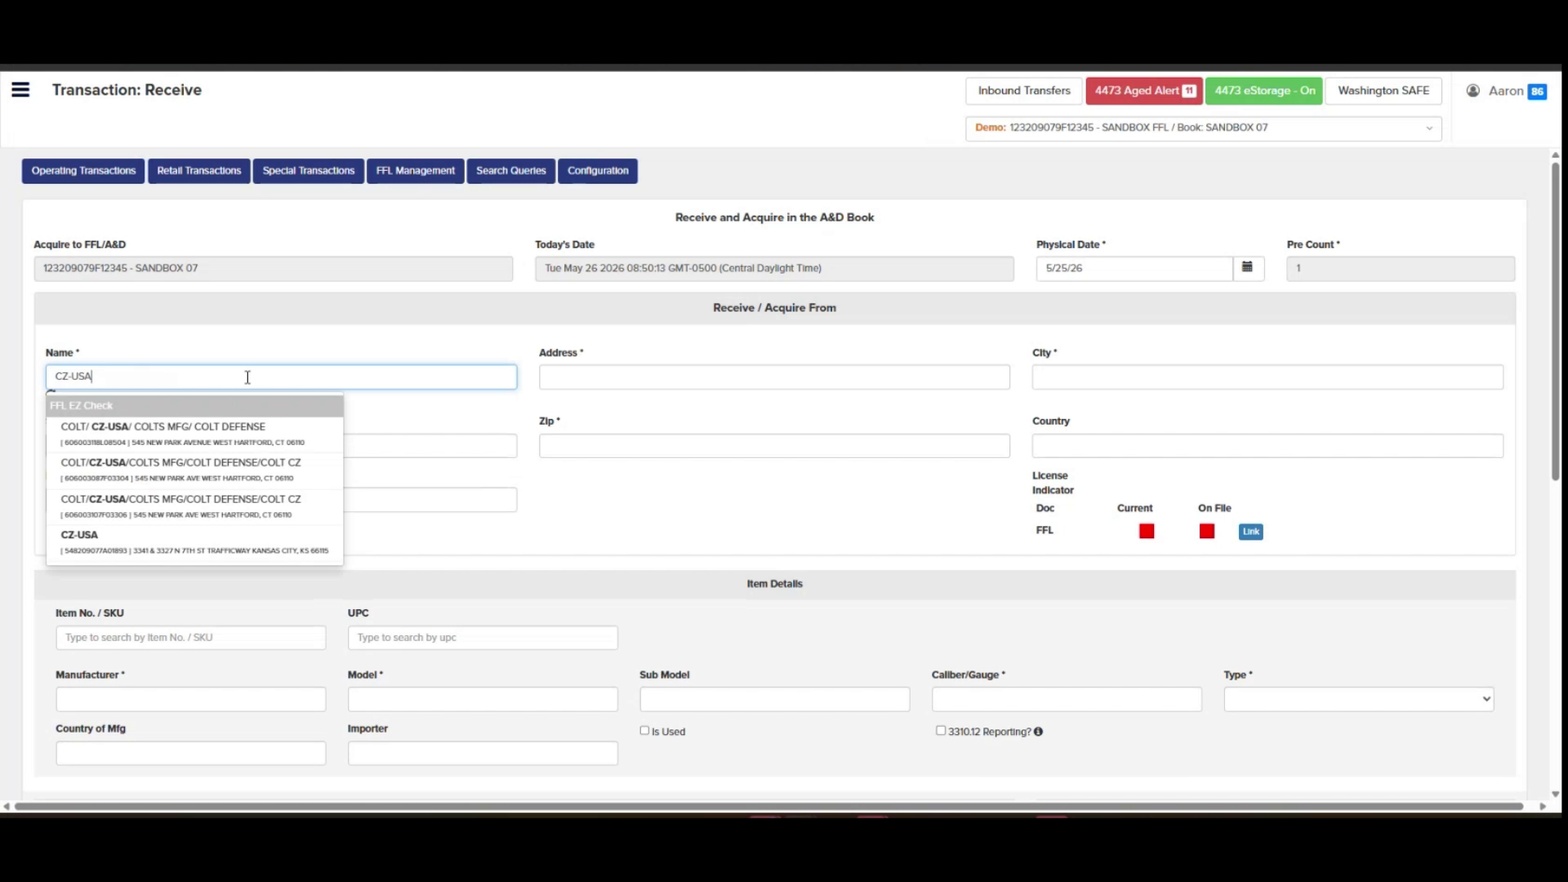
Task: Click the UPC search field
Action: [x=483, y=638]
